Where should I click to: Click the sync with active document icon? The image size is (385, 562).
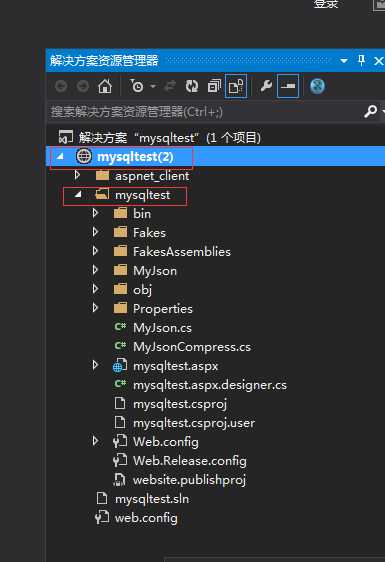tap(170, 86)
